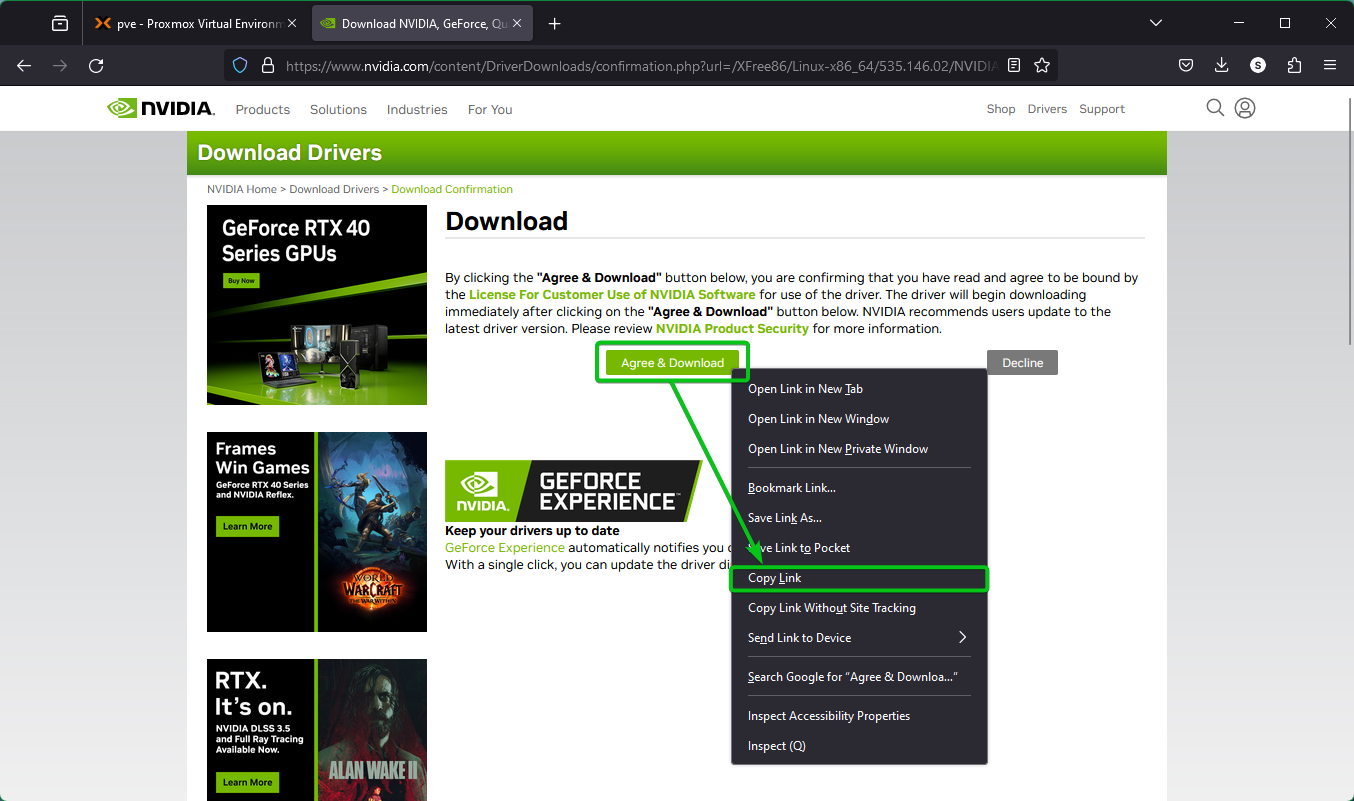Open Firefox View icon in tab bar

[60, 23]
